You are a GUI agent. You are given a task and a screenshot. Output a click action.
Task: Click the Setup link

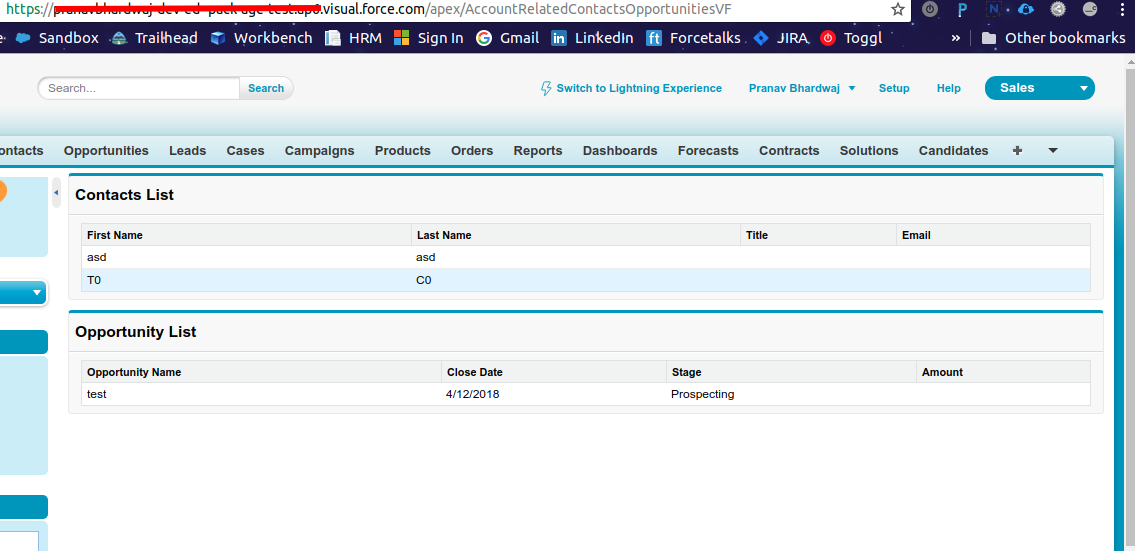[894, 88]
